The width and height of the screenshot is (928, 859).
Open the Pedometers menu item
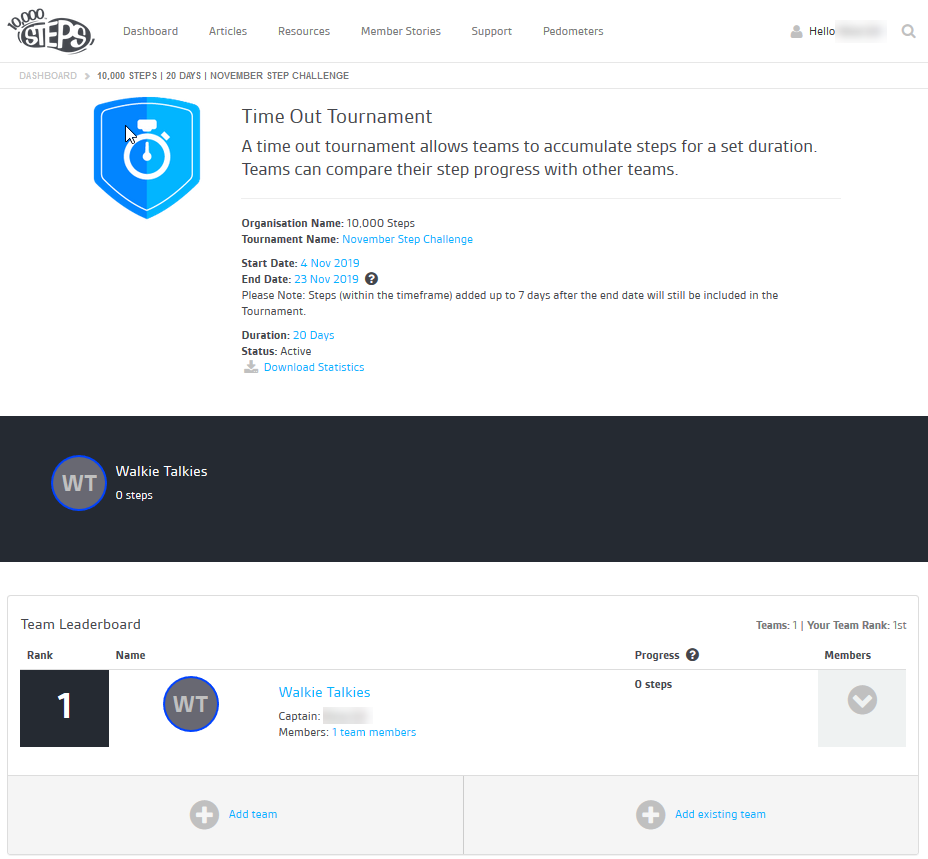[573, 31]
